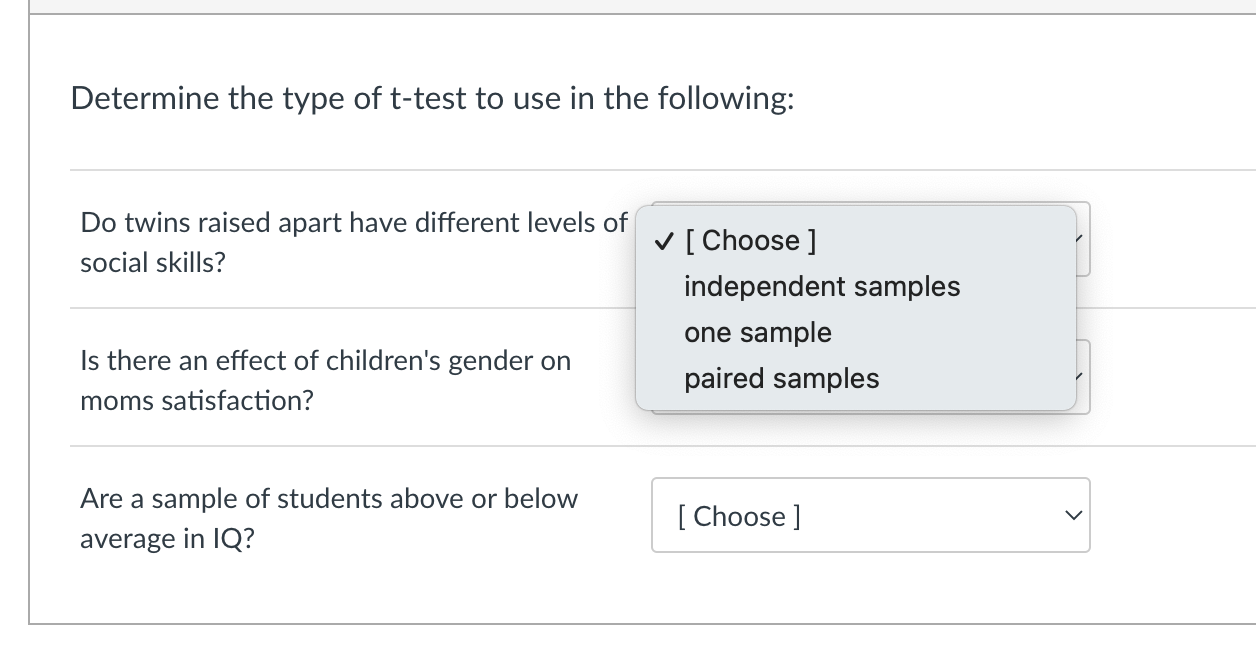Click the checkmark icon beside "[ Choose ]"
The image size is (1256, 662).
coord(663,241)
